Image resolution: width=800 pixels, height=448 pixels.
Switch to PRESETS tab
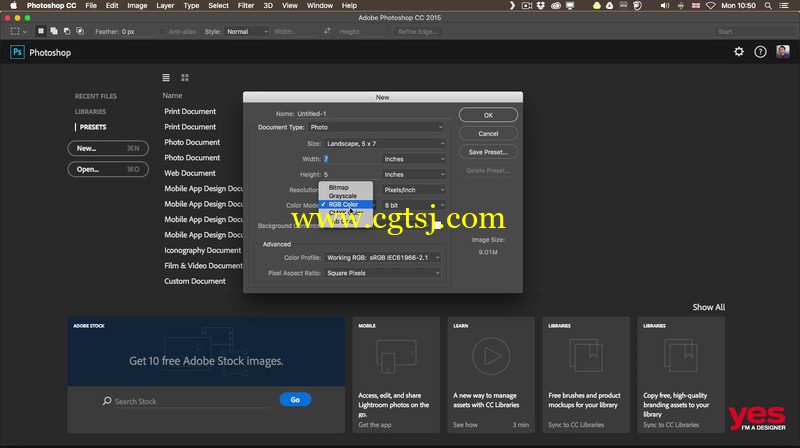point(93,127)
